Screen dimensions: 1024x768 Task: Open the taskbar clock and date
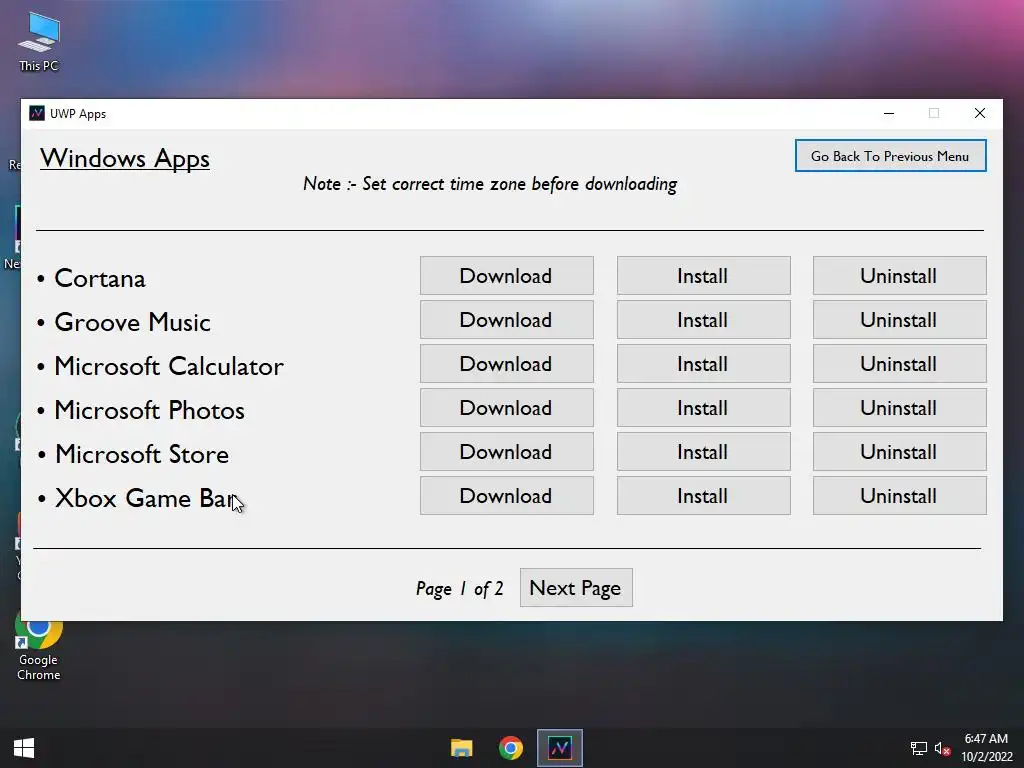(x=987, y=748)
